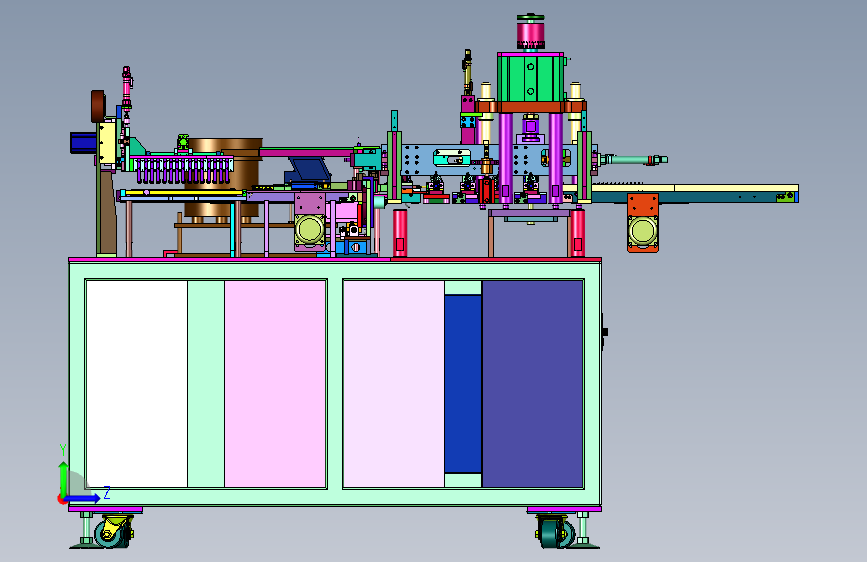The image size is (867, 562).
Task: Select the light blue horizontal mounting plate
Action: tap(487, 160)
